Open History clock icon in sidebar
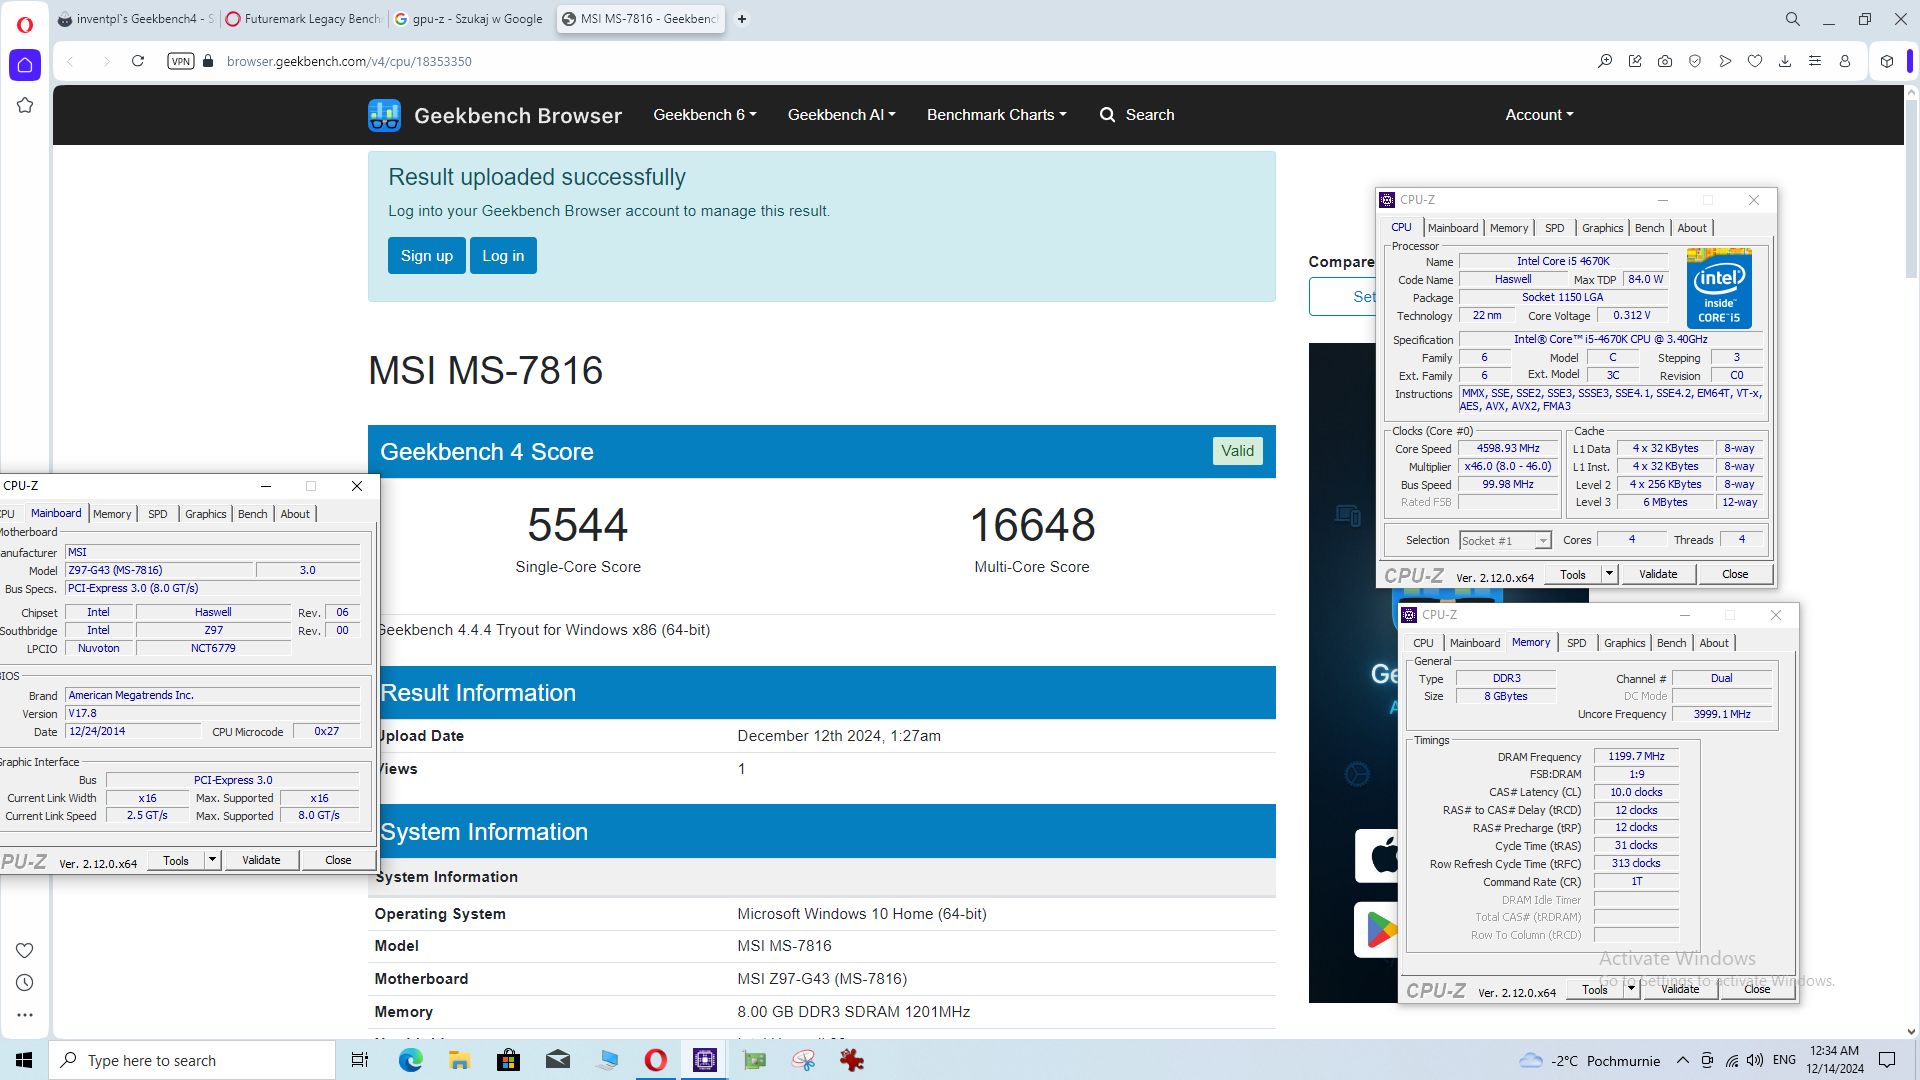1920x1080 pixels. 25,983
